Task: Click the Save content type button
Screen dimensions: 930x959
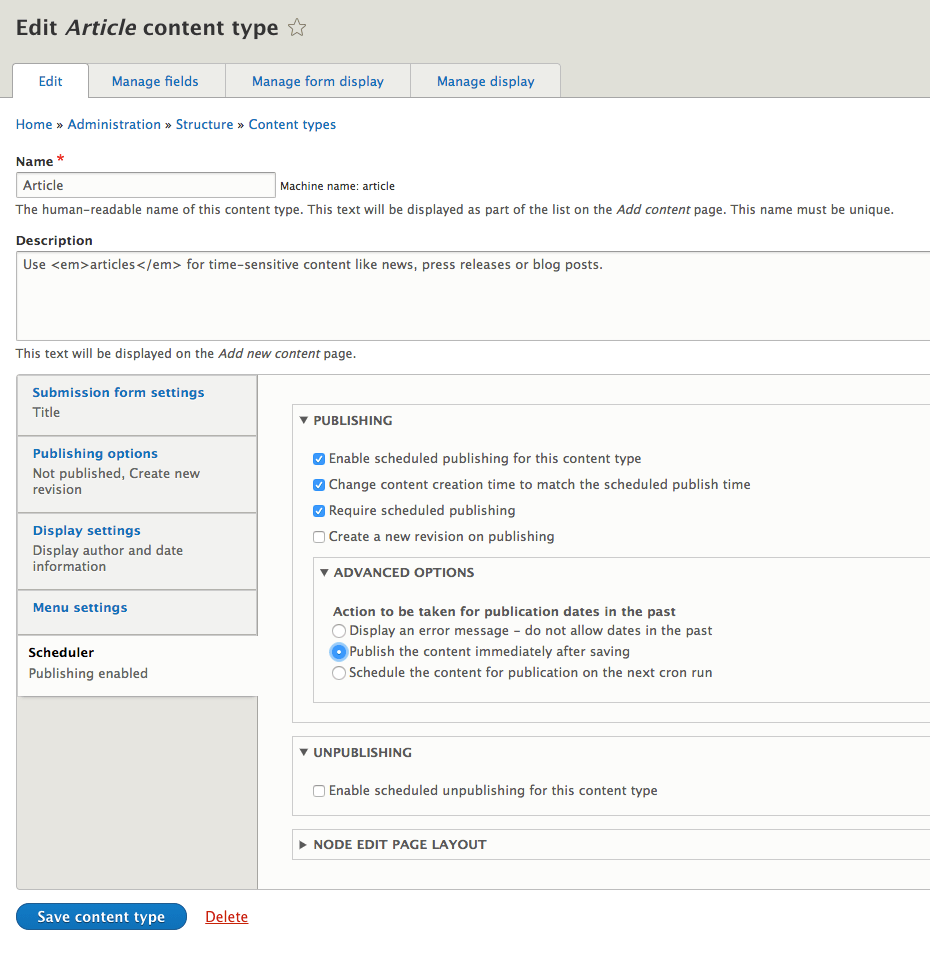Action: (101, 917)
